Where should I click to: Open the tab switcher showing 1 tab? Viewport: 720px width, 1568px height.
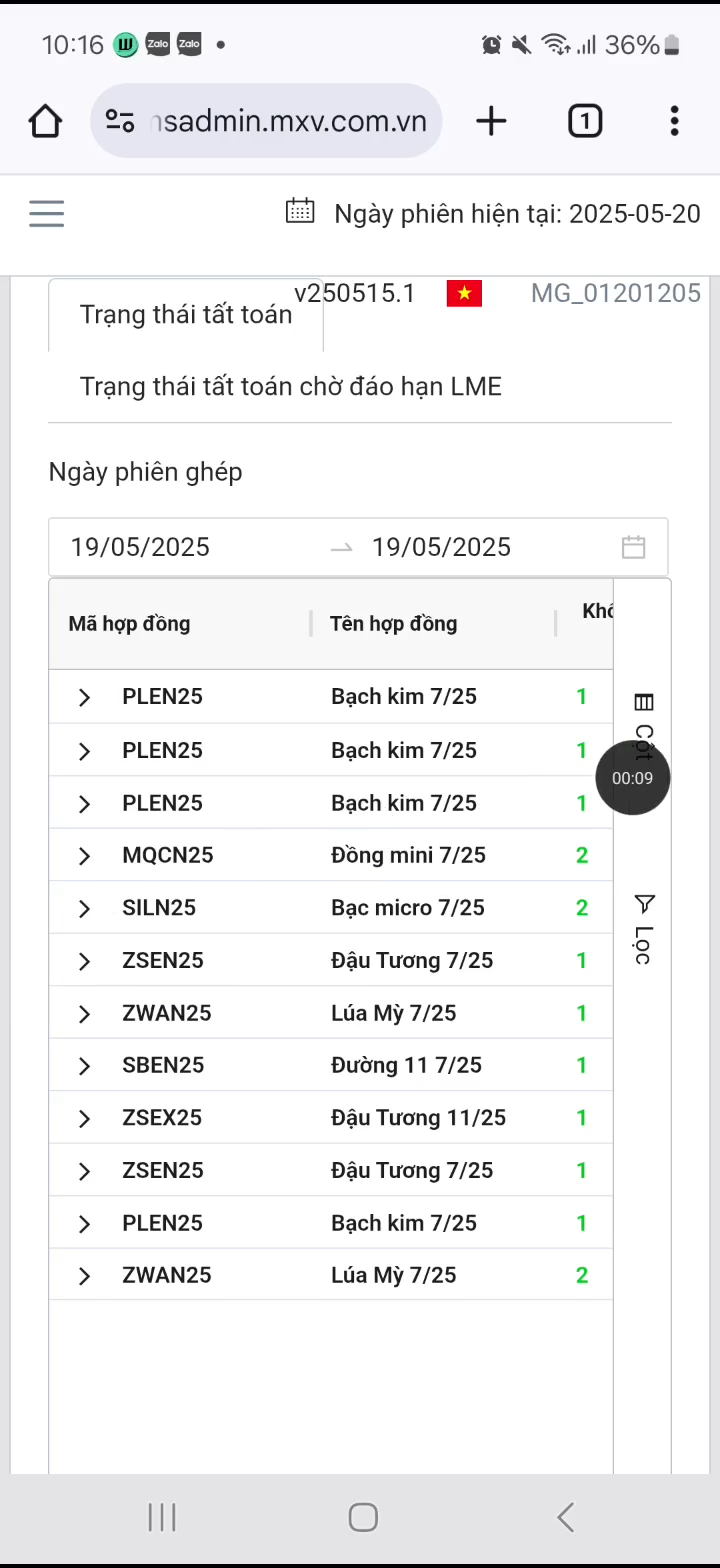pos(585,121)
